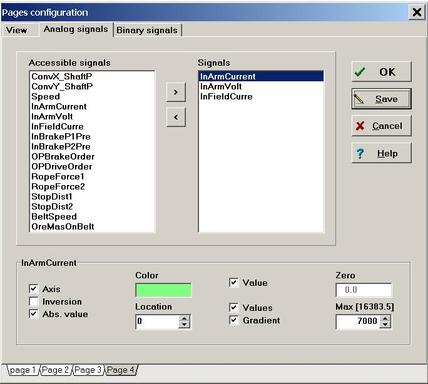Remove signal with left arrow button
428x384 pixels.
[176, 117]
